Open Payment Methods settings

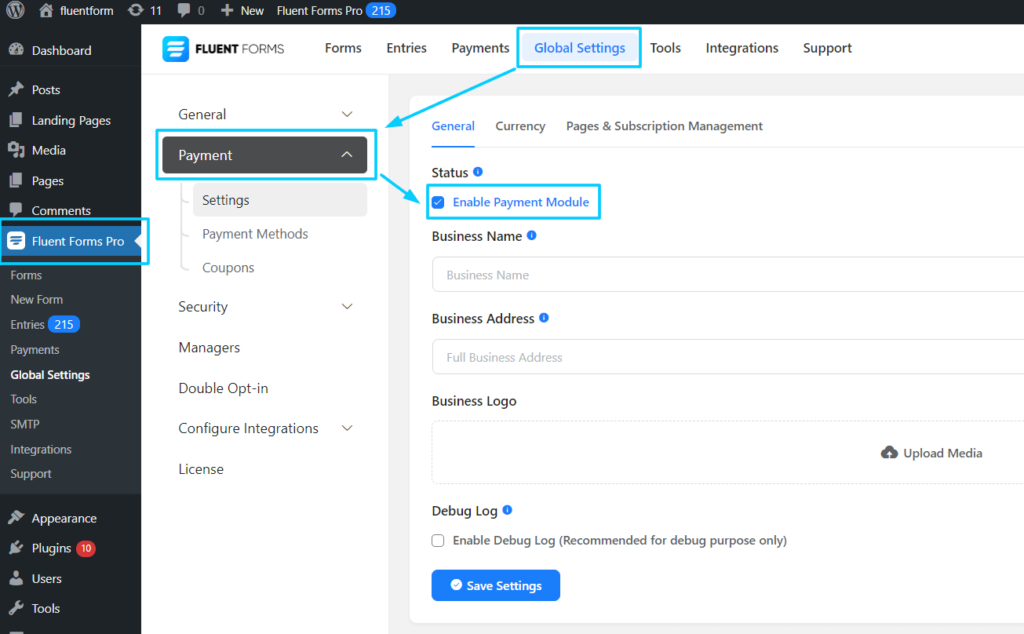pyautogui.click(x=255, y=234)
